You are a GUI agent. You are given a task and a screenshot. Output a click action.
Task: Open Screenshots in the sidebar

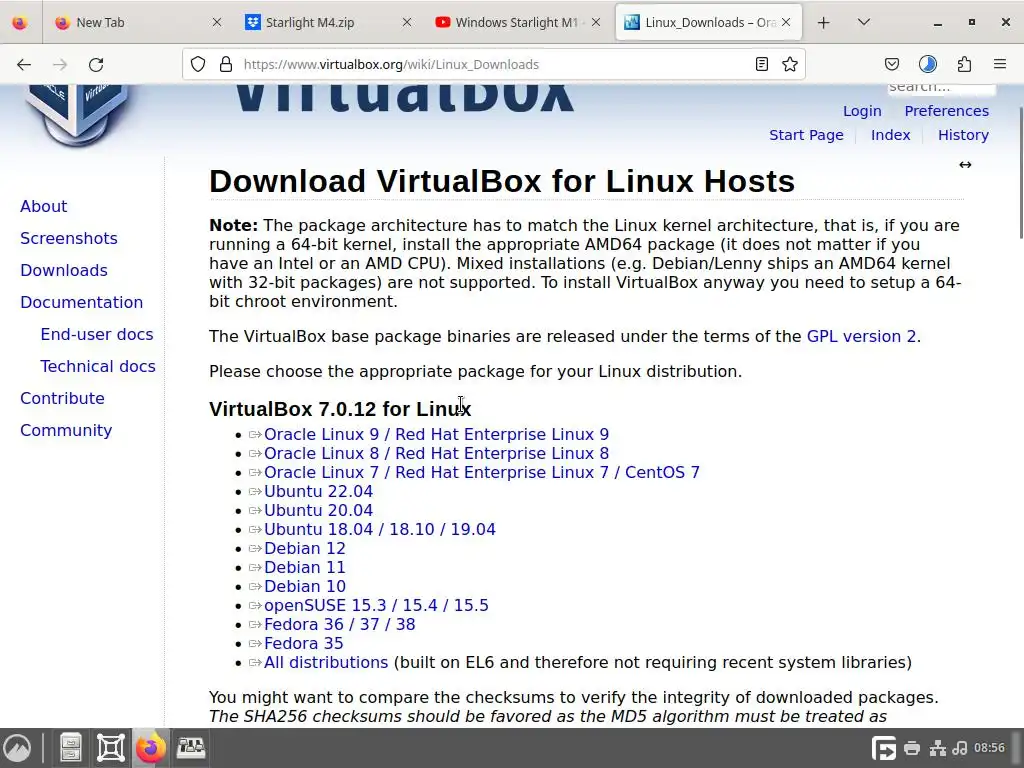[69, 238]
